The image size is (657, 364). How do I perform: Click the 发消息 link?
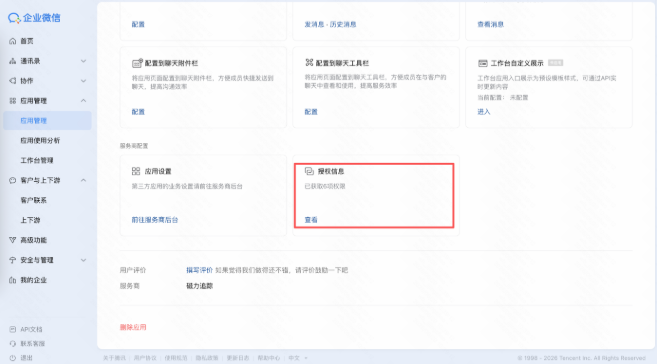[314, 24]
